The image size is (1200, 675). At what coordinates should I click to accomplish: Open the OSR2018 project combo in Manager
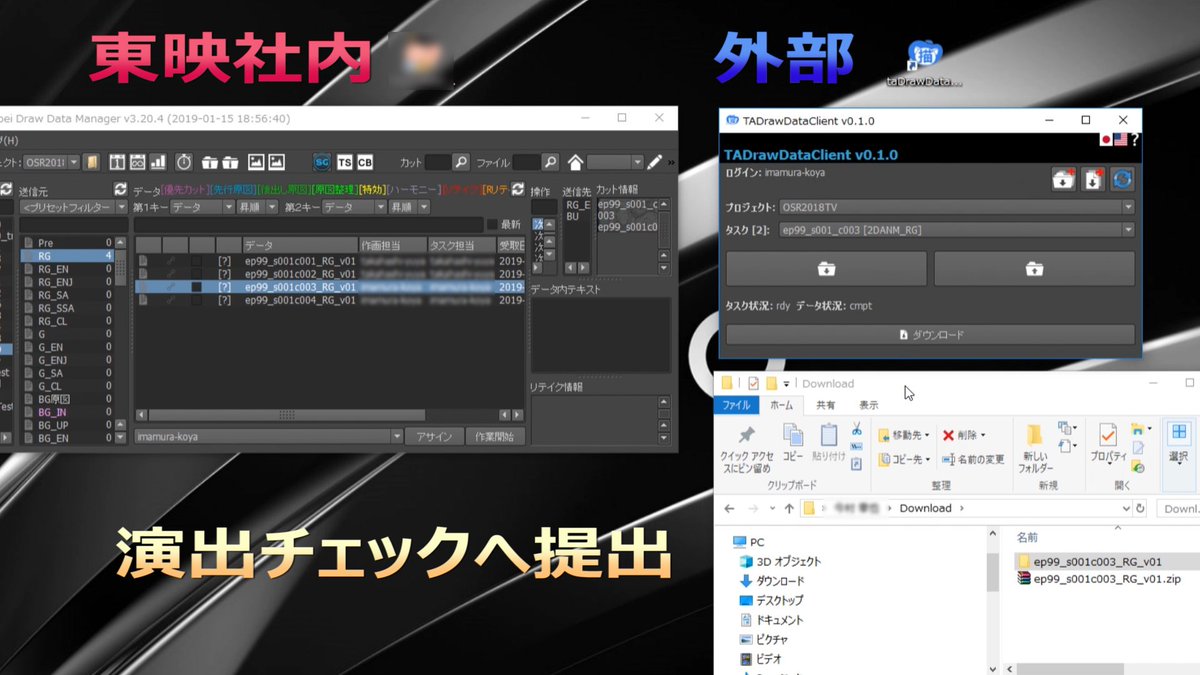pyautogui.click(x=52, y=162)
